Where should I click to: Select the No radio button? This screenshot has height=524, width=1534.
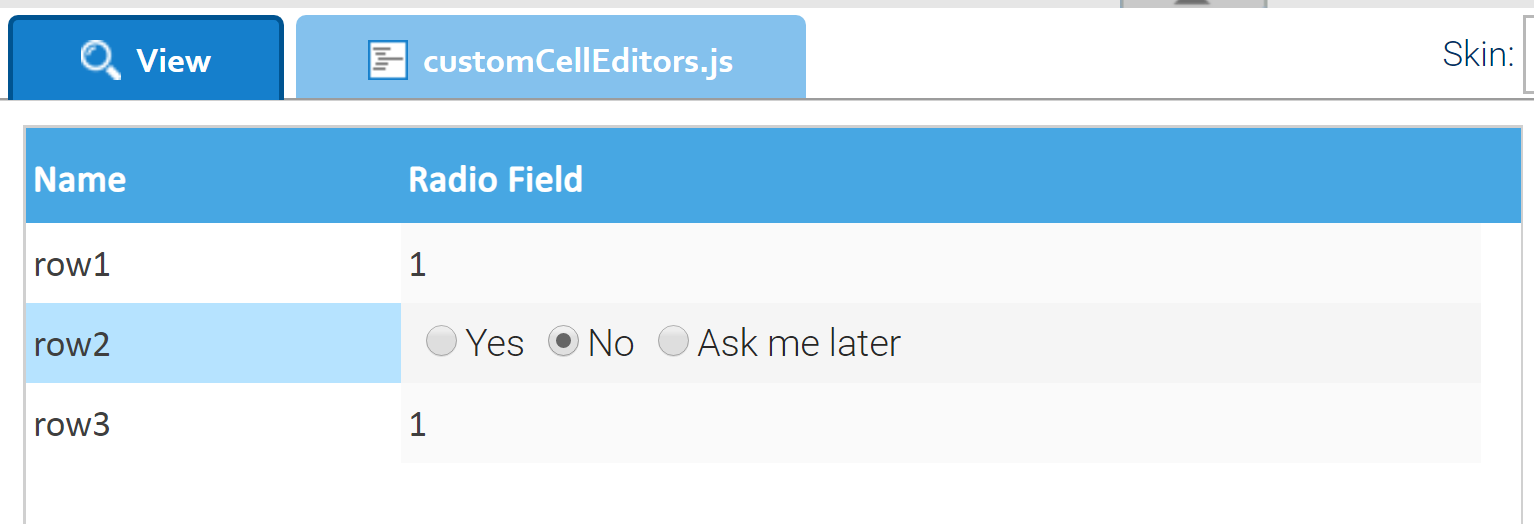click(563, 342)
